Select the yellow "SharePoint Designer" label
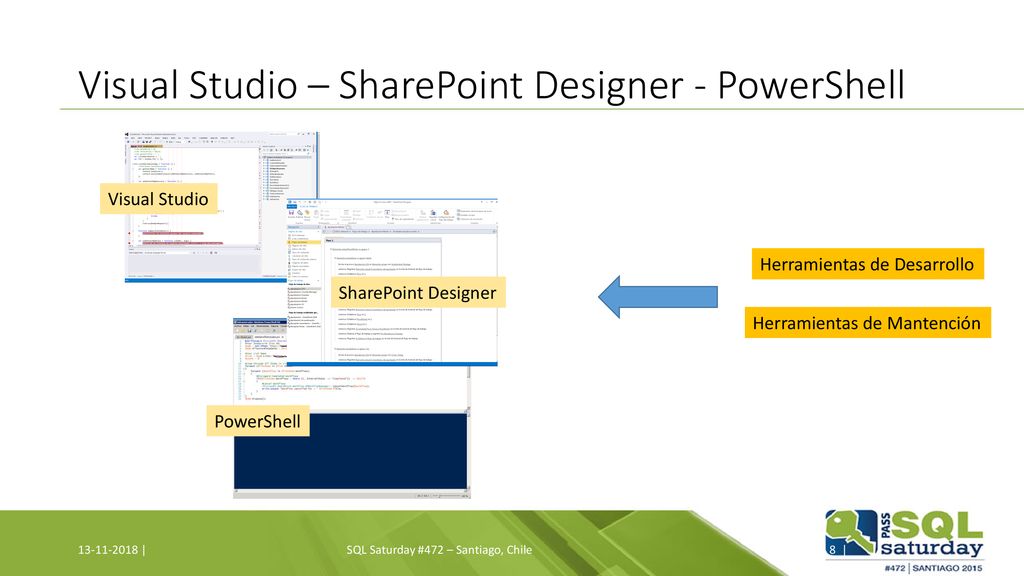This screenshot has width=1024, height=576. [x=417, y=293]
